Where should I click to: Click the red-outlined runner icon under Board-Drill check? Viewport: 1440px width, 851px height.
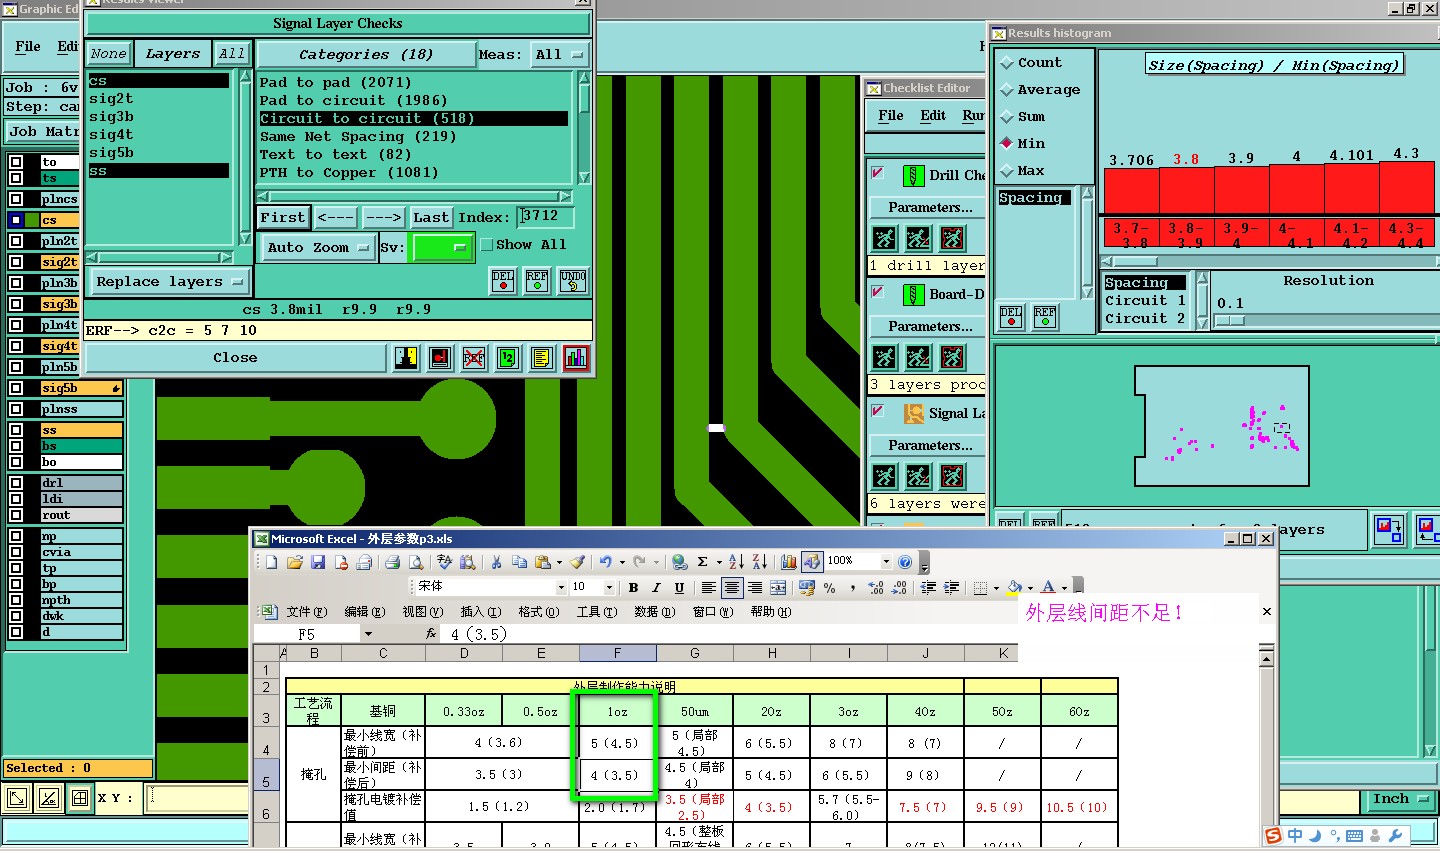point(952,357)
